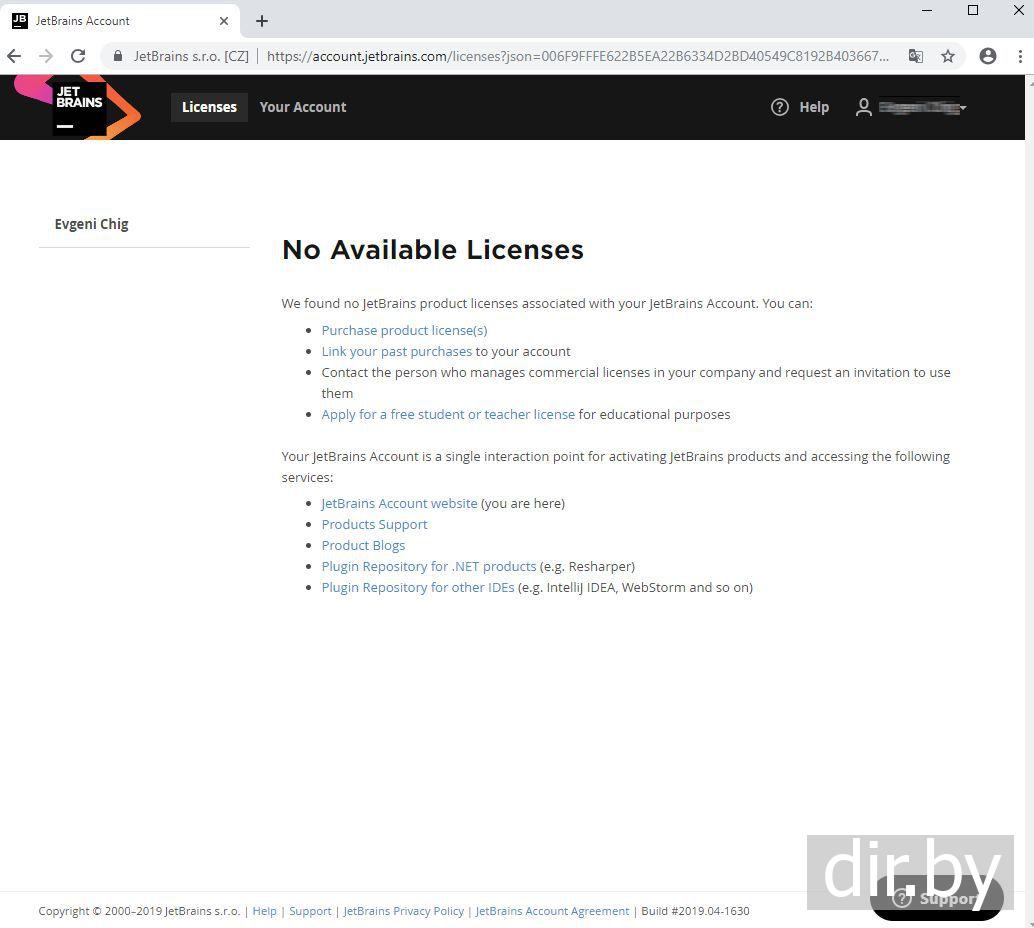Expand the user account dropdown

click(911, 107)
